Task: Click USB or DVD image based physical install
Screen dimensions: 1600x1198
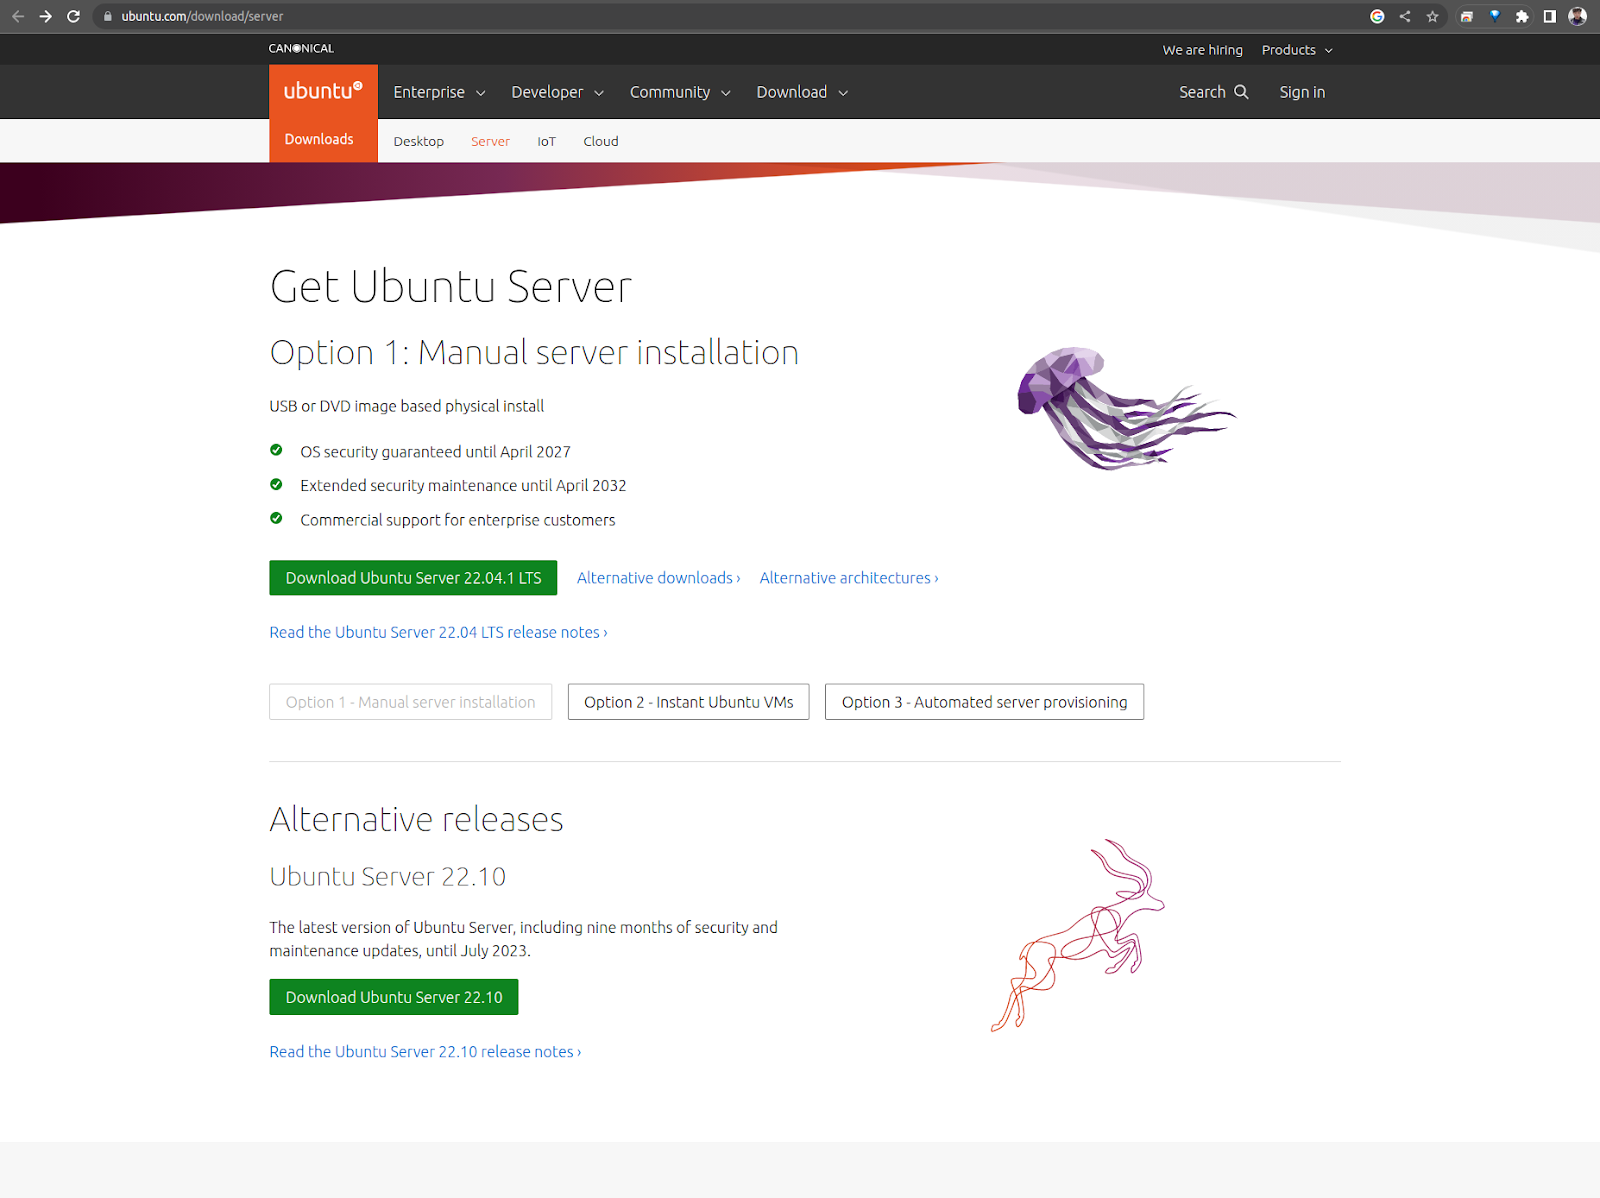Action: tap(407, 406)
